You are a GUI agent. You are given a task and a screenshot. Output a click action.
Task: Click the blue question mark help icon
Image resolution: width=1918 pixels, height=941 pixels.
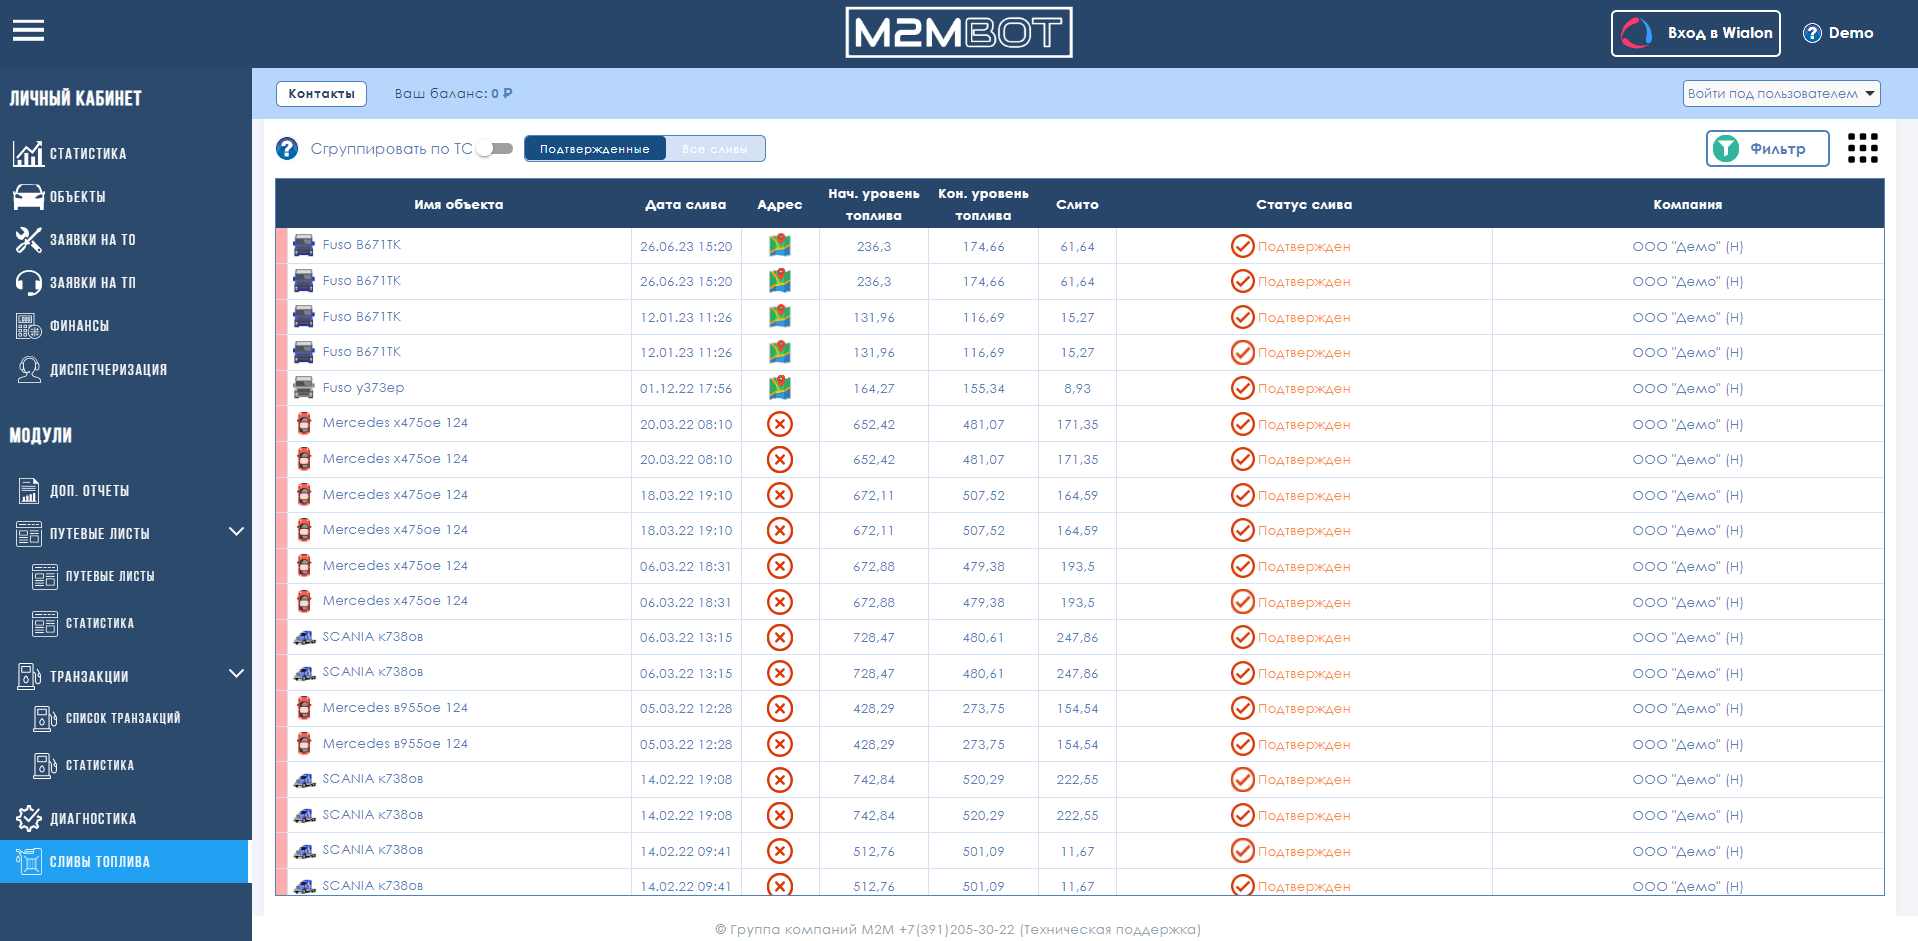[x=287, y=148]
